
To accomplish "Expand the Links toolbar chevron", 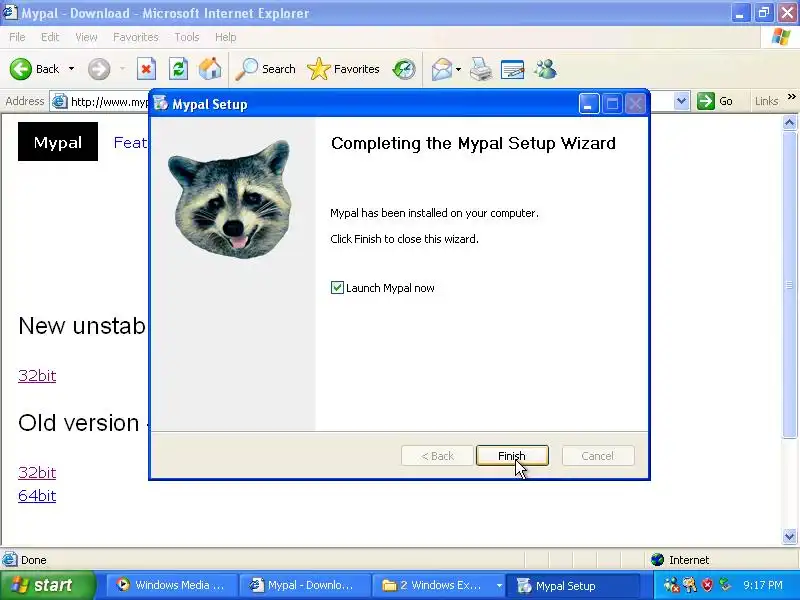I will (x=791, y=97).
